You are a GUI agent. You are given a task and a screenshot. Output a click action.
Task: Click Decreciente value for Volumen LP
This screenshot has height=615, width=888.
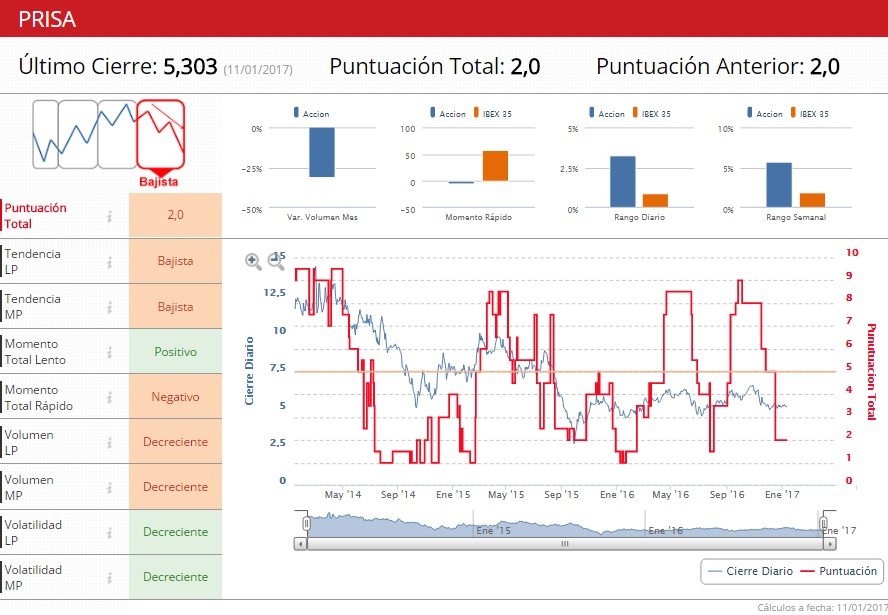point(176,442)
